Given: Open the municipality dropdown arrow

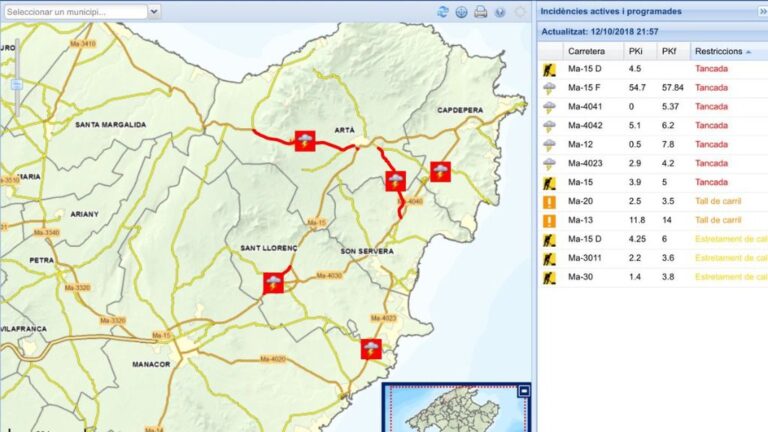Looking at the screenshot, I should [x=154, y=12].
